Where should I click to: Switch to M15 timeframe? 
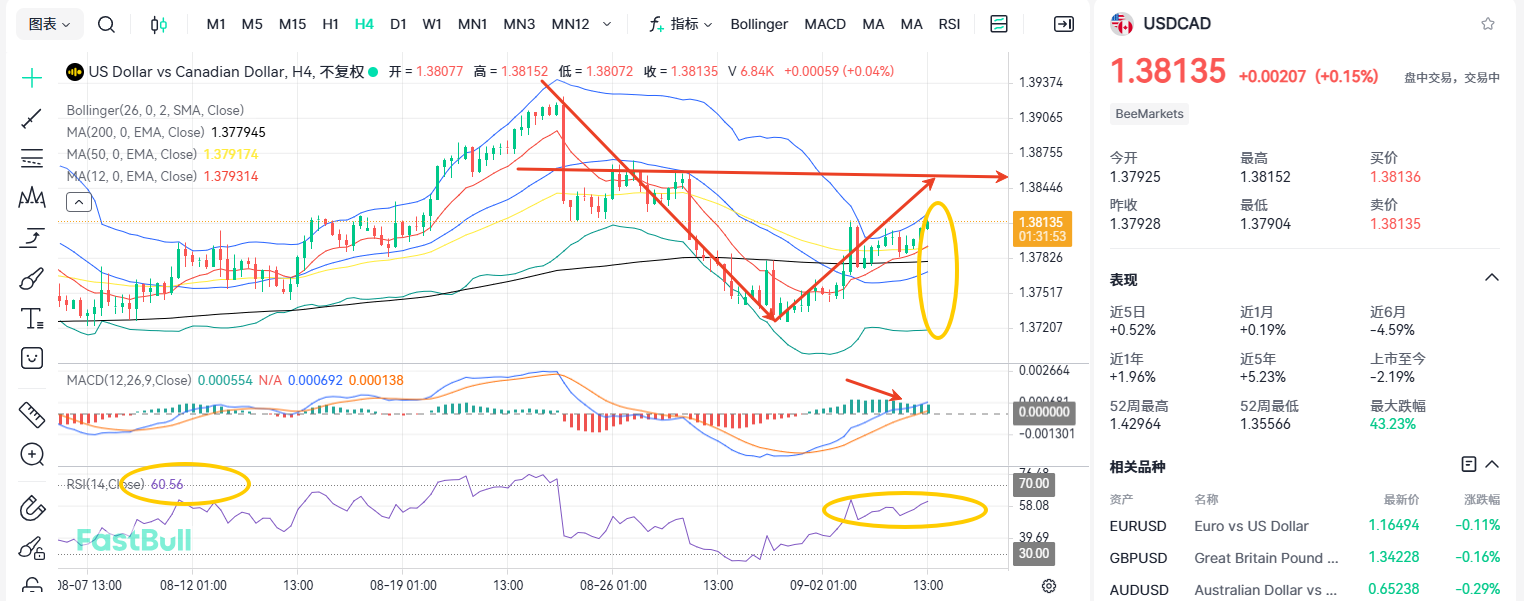pos(292,24)
